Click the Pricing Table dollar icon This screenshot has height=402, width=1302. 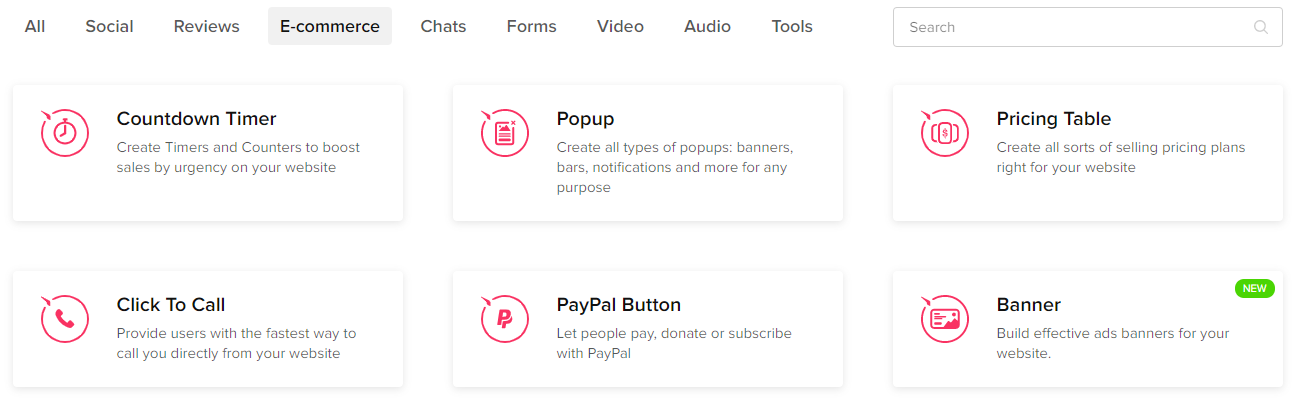pyautogui.click(x=944, y=133)
